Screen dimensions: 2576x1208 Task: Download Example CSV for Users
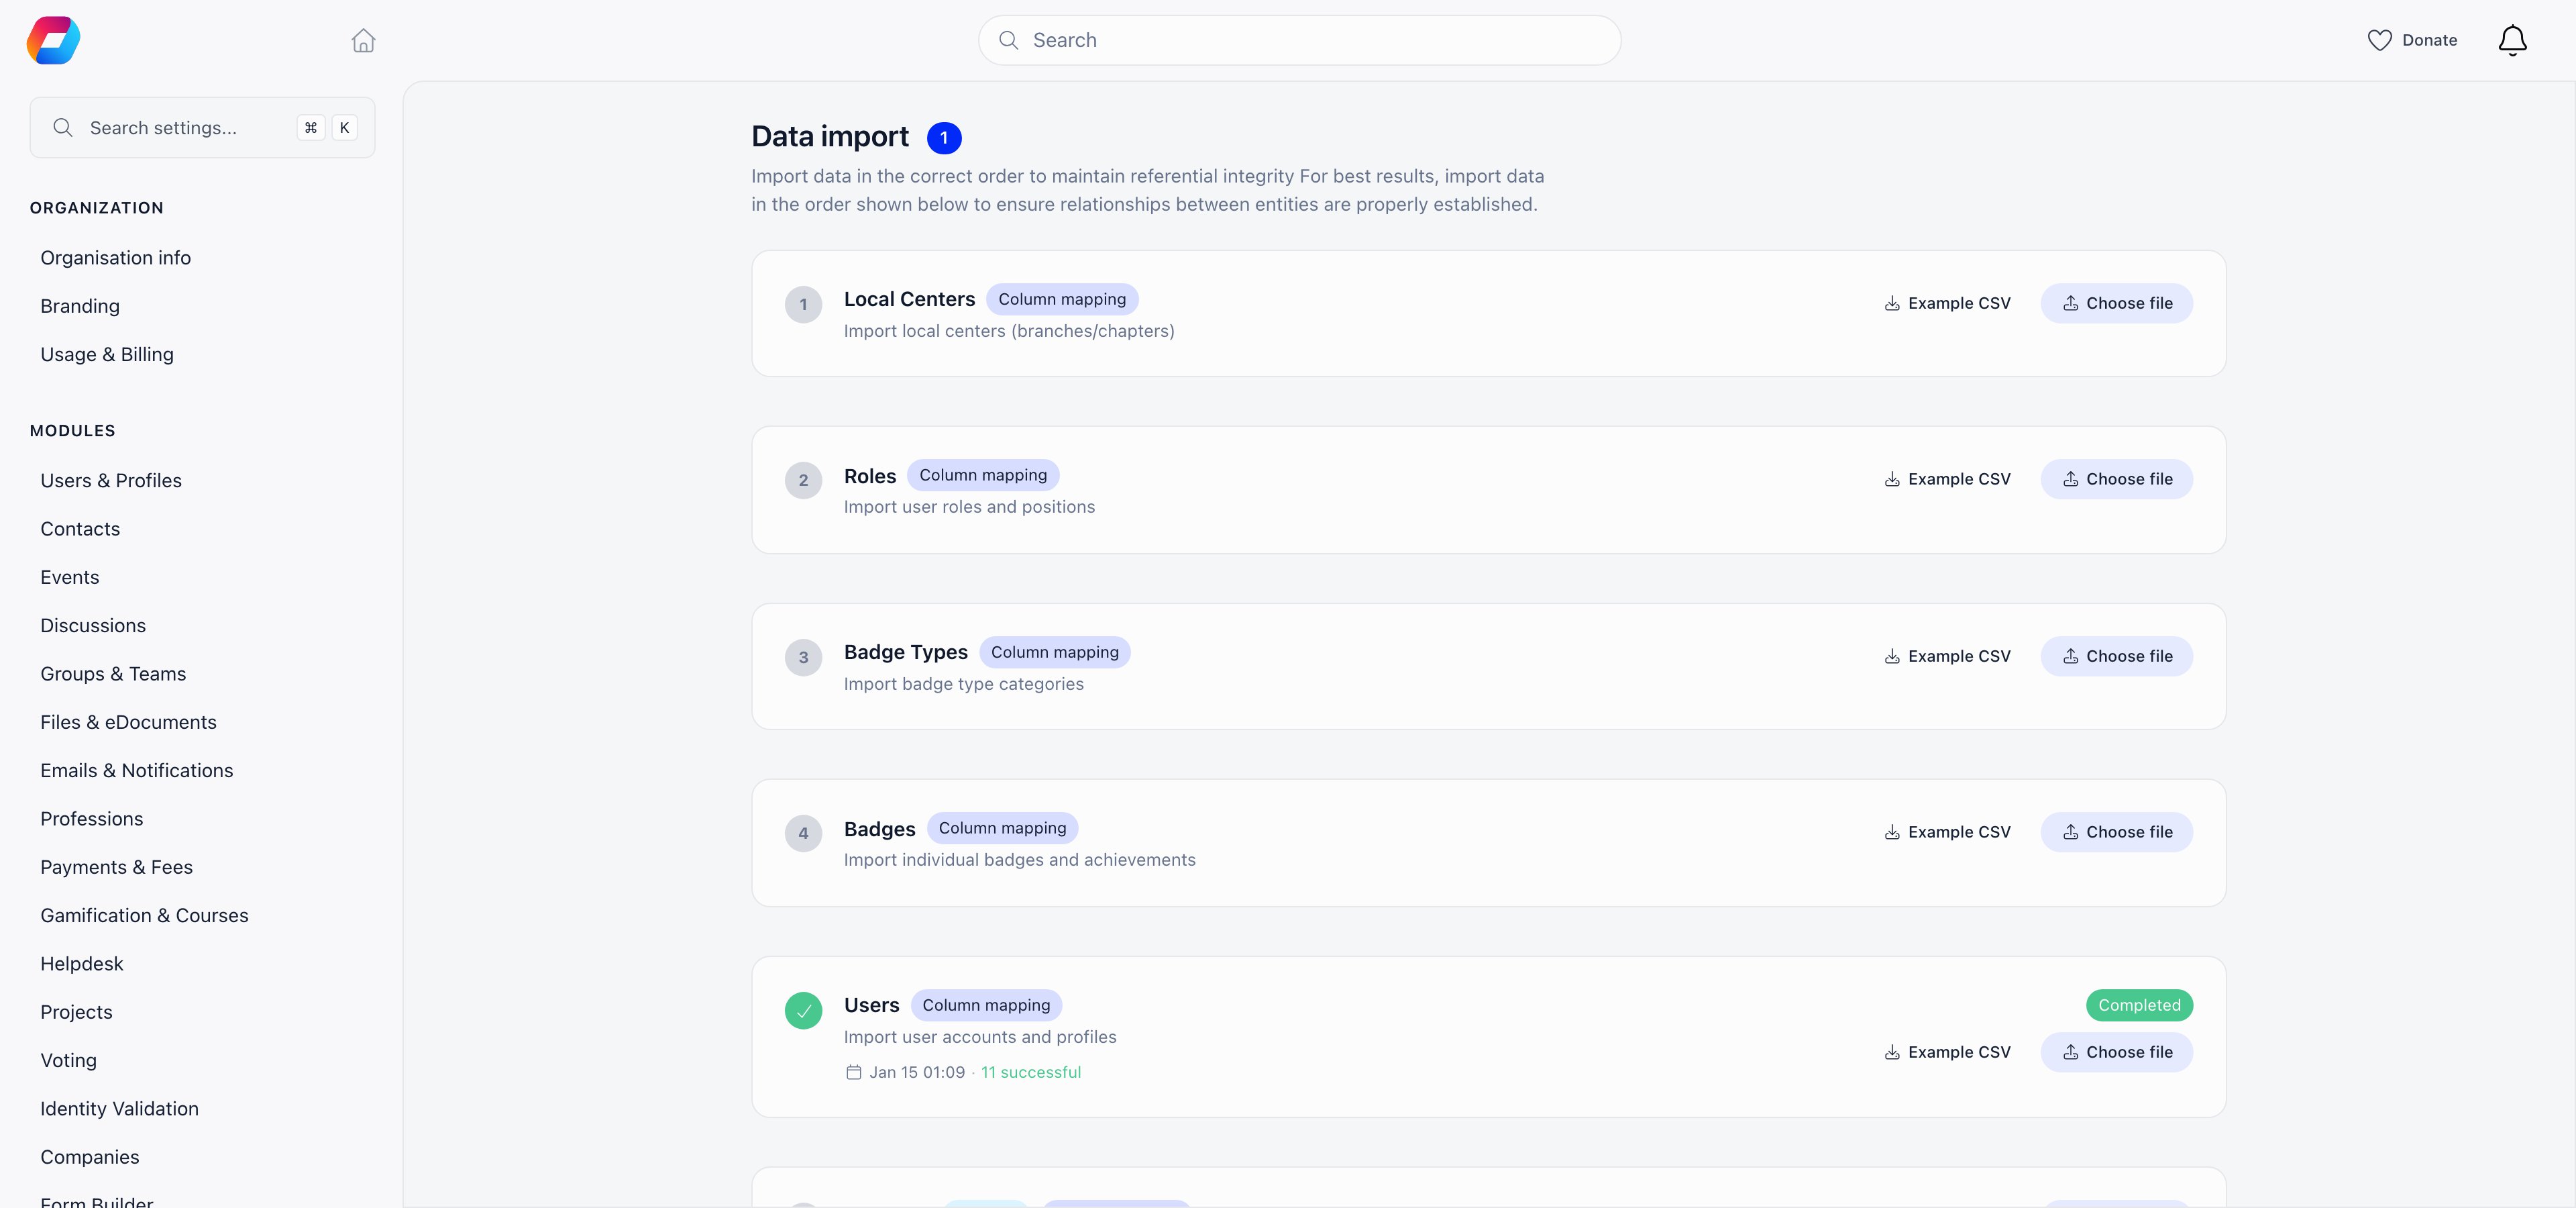pyautogui.click(x=1947, y=1052)
